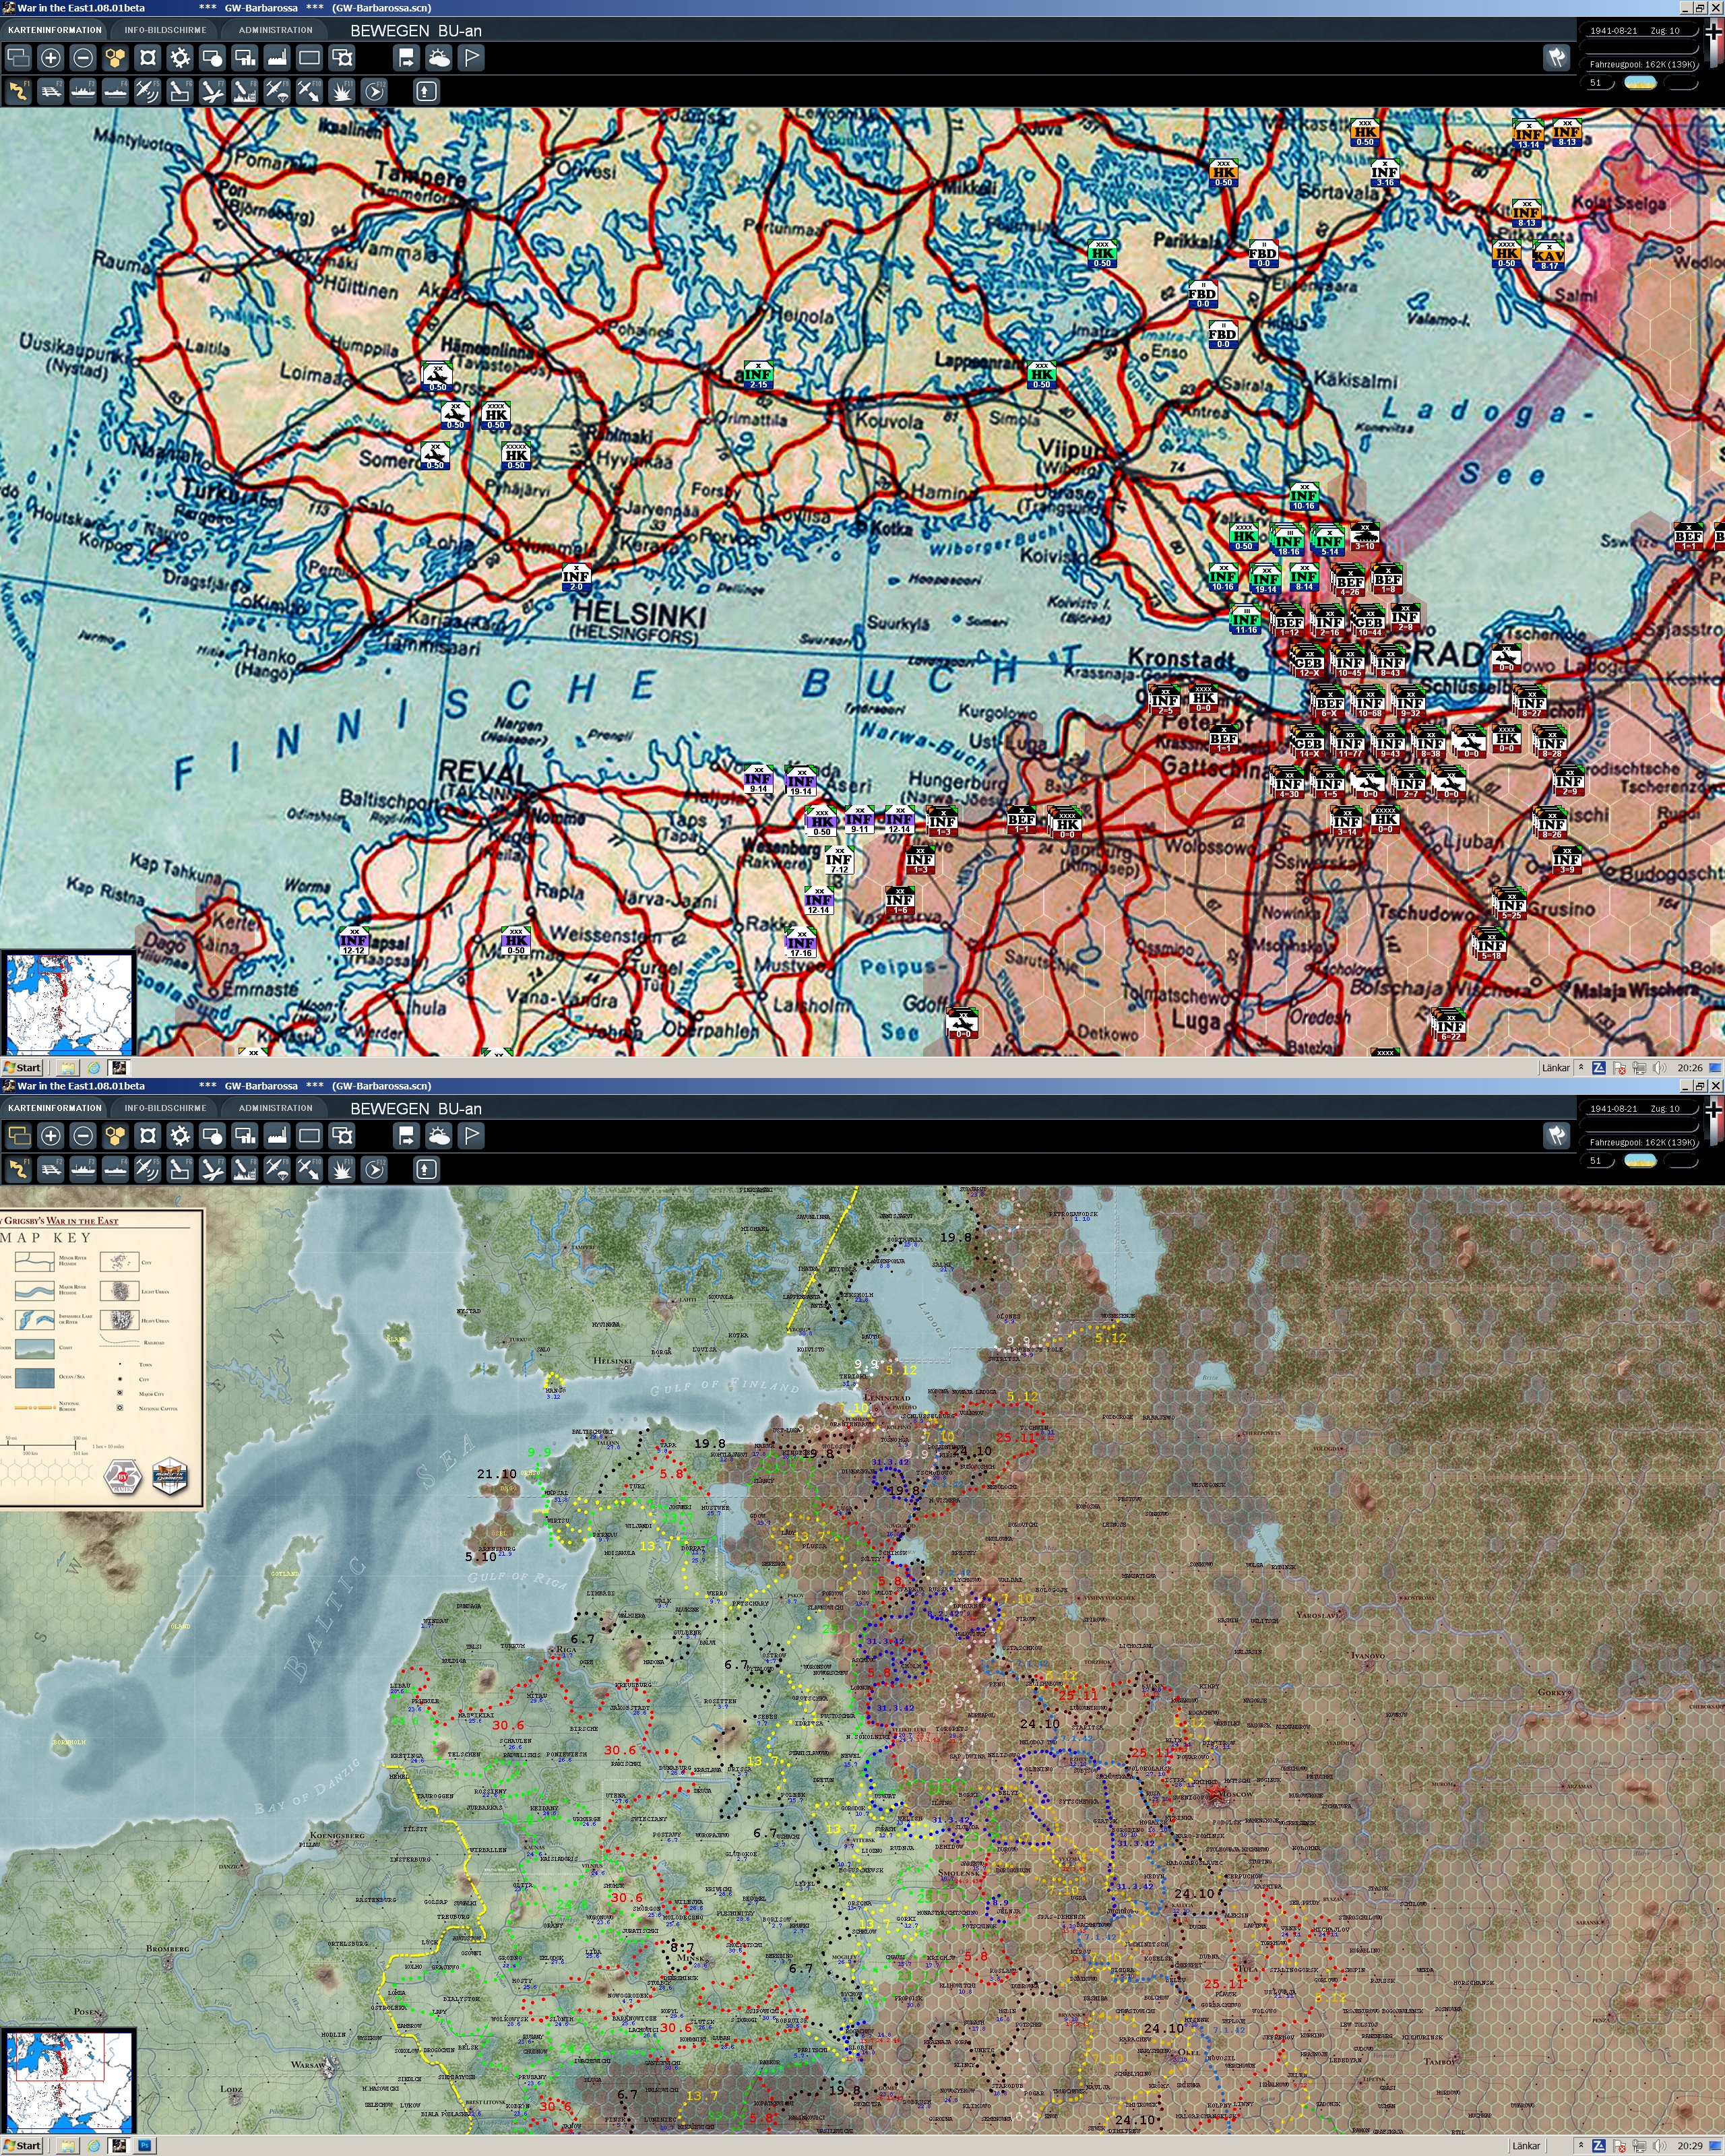
Task: Open Info-Bildschirme tab in upper window
Action: tap(165, 30)
